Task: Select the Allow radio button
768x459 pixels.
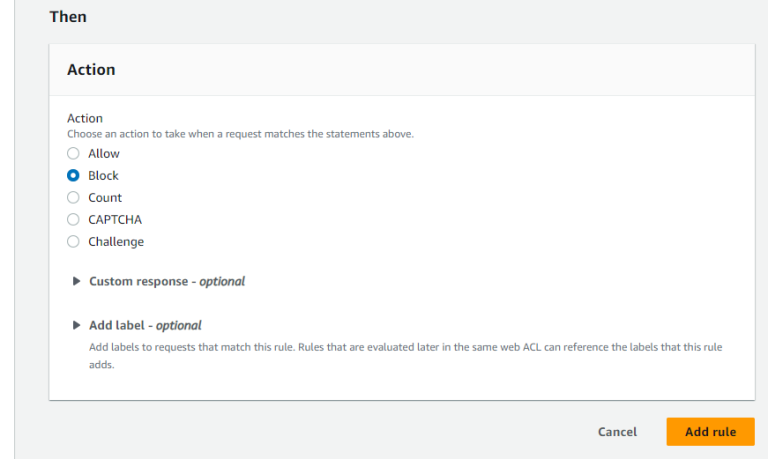Action: pyautogui.click(x=73, y=154)
